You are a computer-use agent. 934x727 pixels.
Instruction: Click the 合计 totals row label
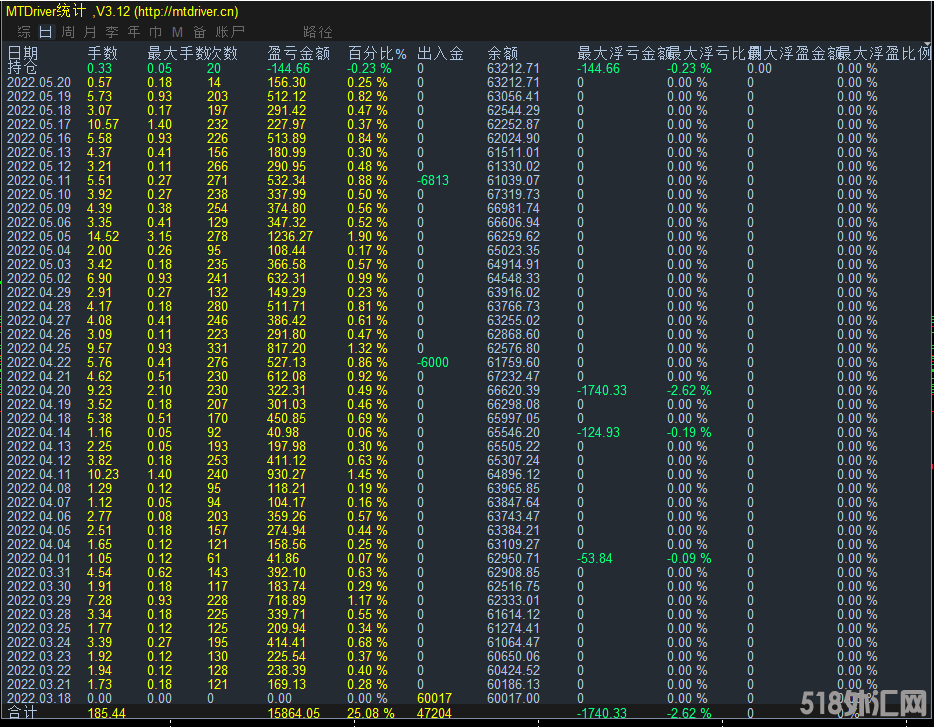coord(23,713)
